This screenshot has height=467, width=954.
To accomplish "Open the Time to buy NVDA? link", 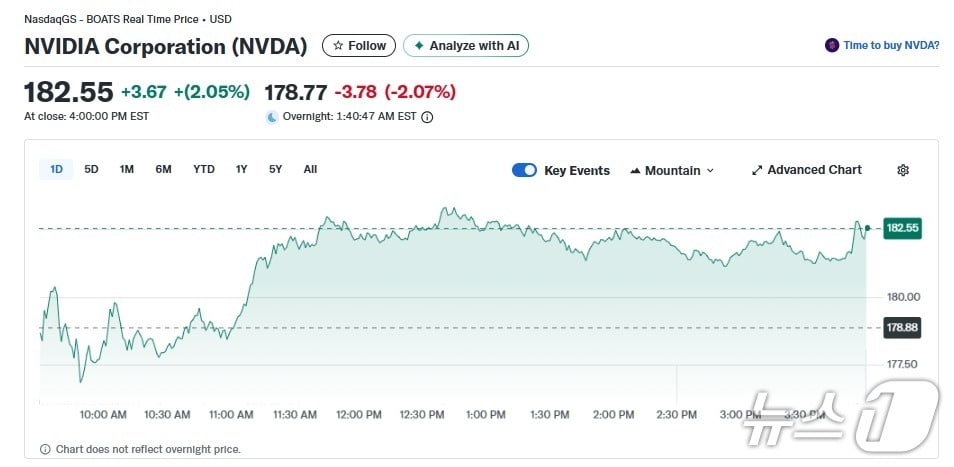I will click(x=891, y=45).
